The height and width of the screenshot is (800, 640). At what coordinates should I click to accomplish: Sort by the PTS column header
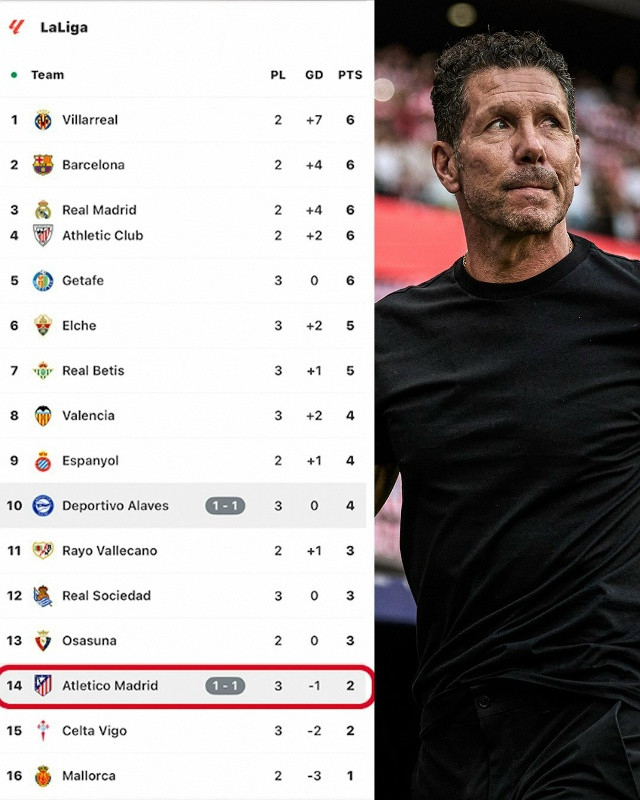(350, 75)
